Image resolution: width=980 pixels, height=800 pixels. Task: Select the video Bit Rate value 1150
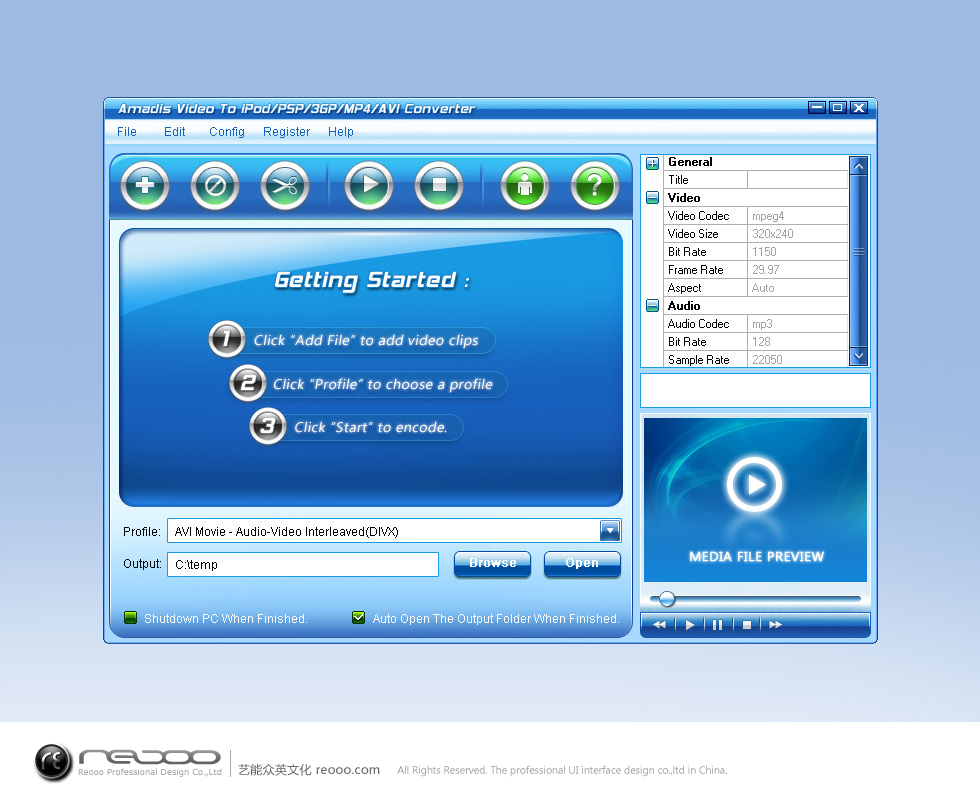(764, 252)
